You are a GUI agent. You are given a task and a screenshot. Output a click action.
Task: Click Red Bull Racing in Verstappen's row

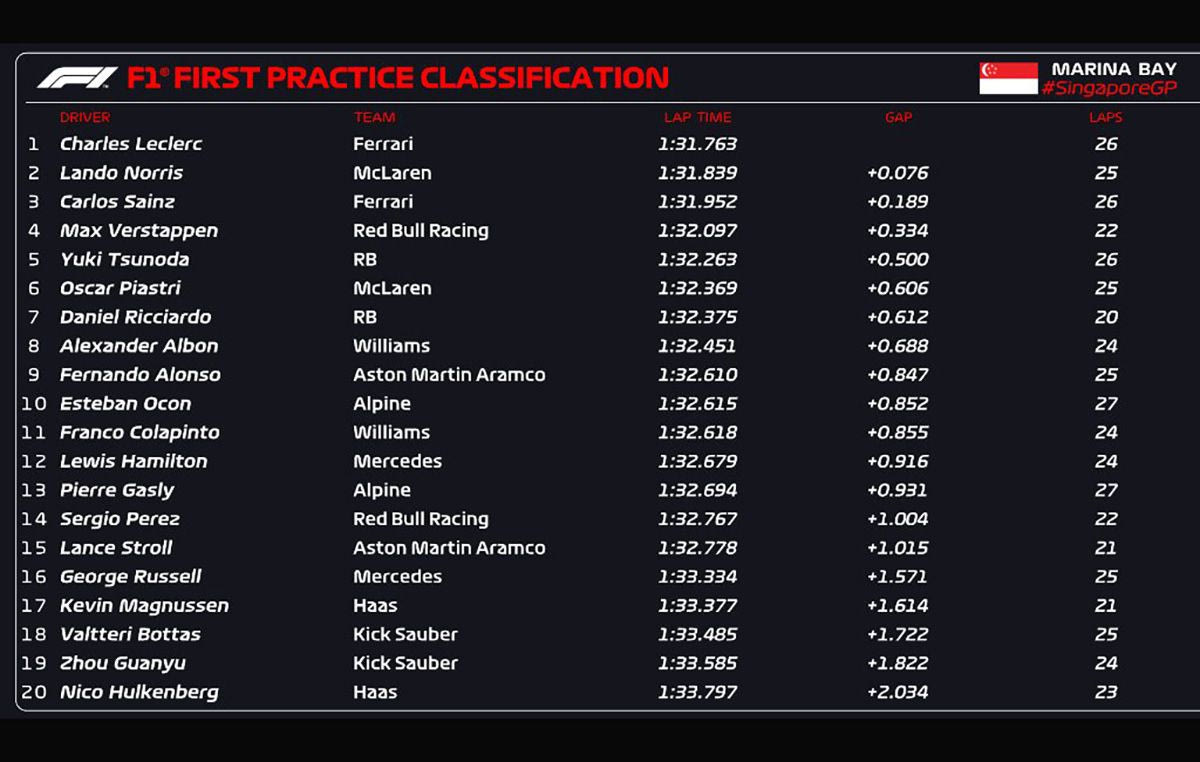(x=421, y=231)
